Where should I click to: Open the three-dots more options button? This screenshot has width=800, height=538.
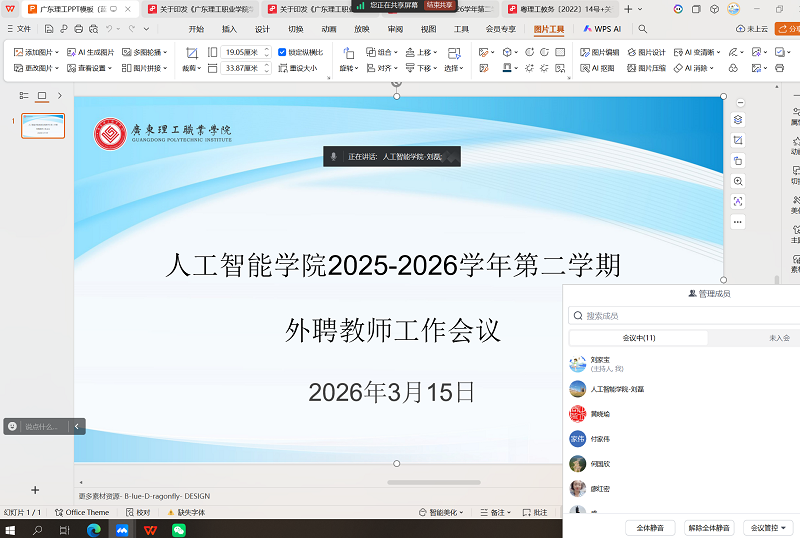point(738,222)
